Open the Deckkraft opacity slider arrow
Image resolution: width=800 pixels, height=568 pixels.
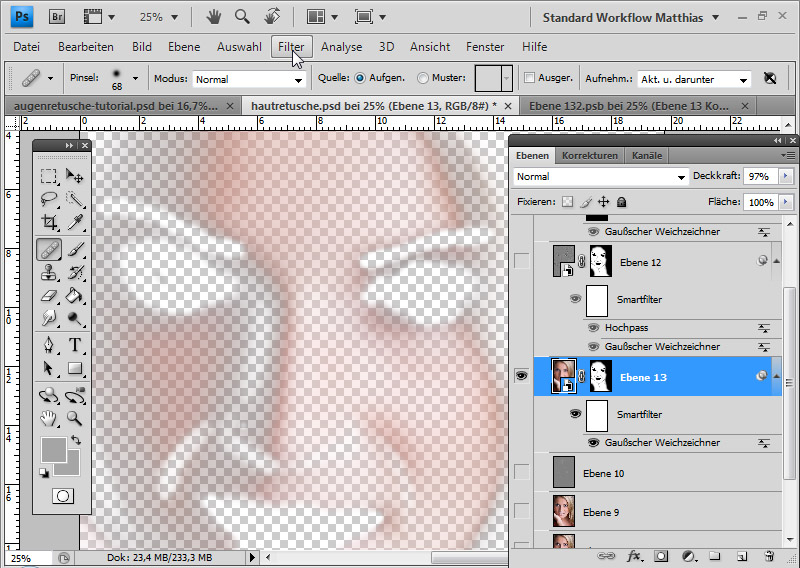785,176
